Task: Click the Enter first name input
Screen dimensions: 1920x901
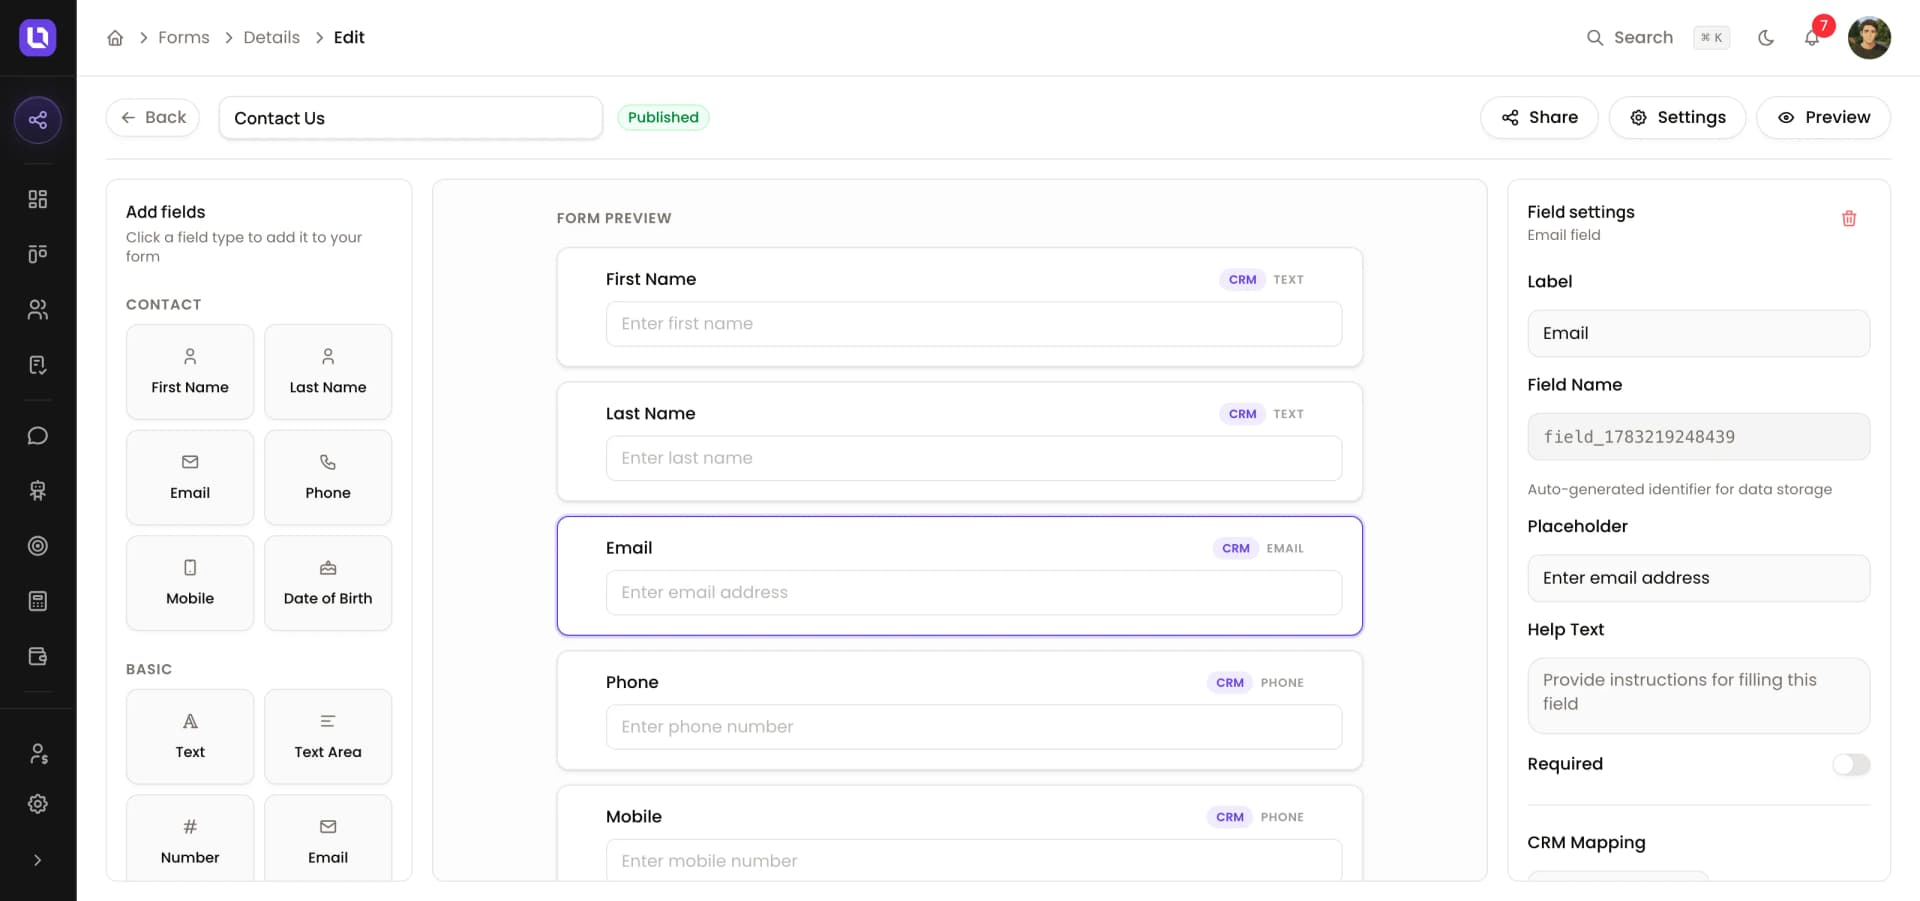Action: [x=974, y=324]
